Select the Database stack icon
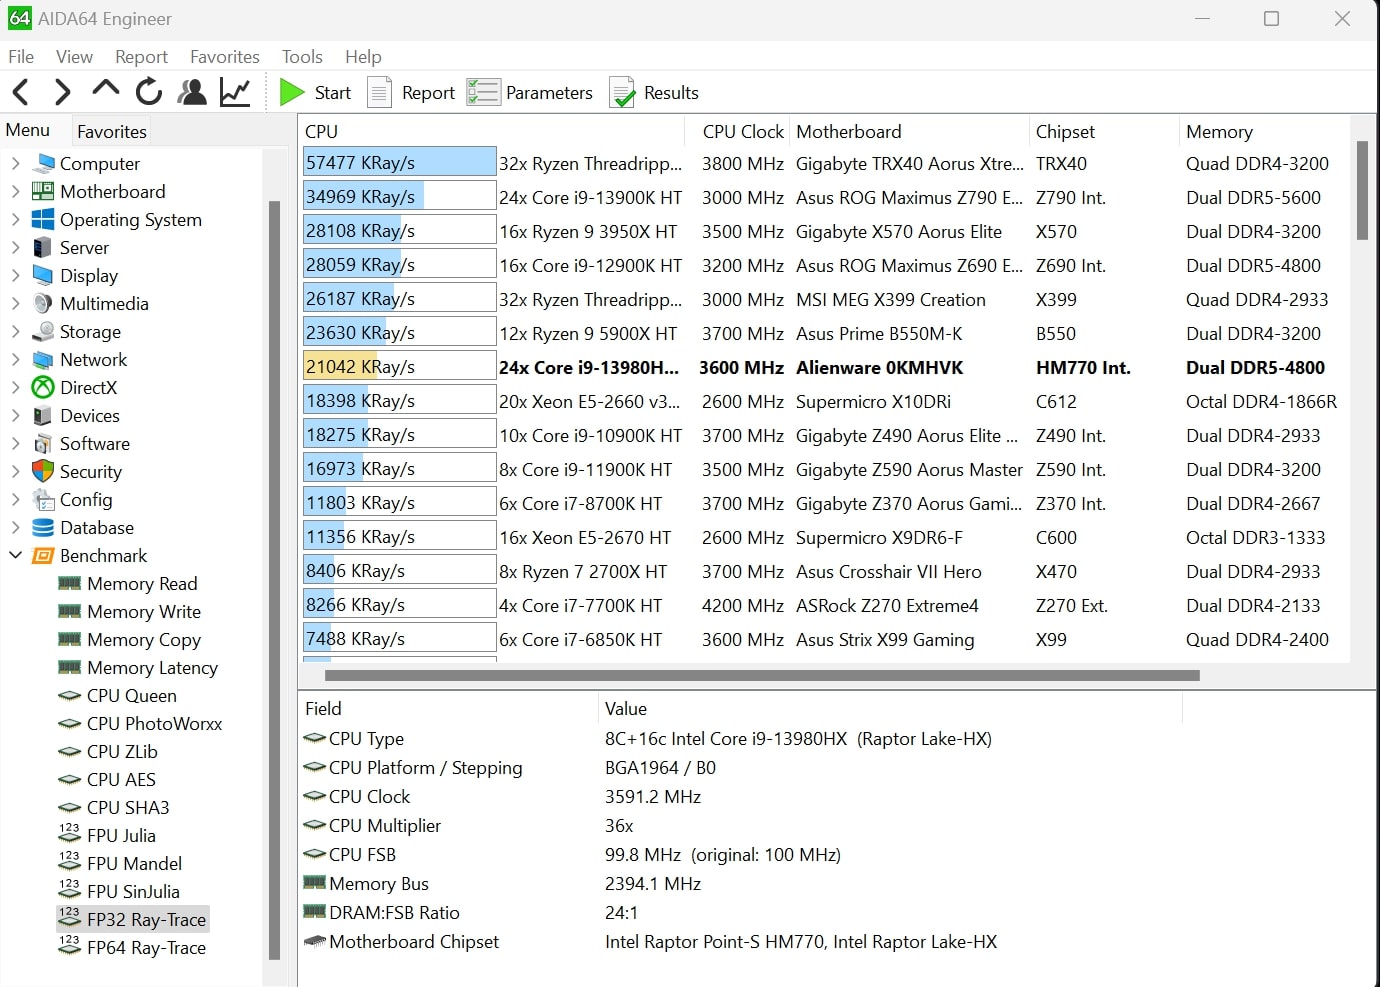1380x987 pixels. tap(43, 527)
